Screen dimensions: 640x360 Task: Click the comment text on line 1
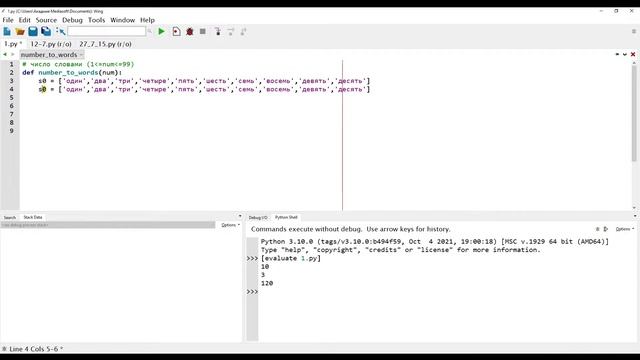tap(78, 64)
